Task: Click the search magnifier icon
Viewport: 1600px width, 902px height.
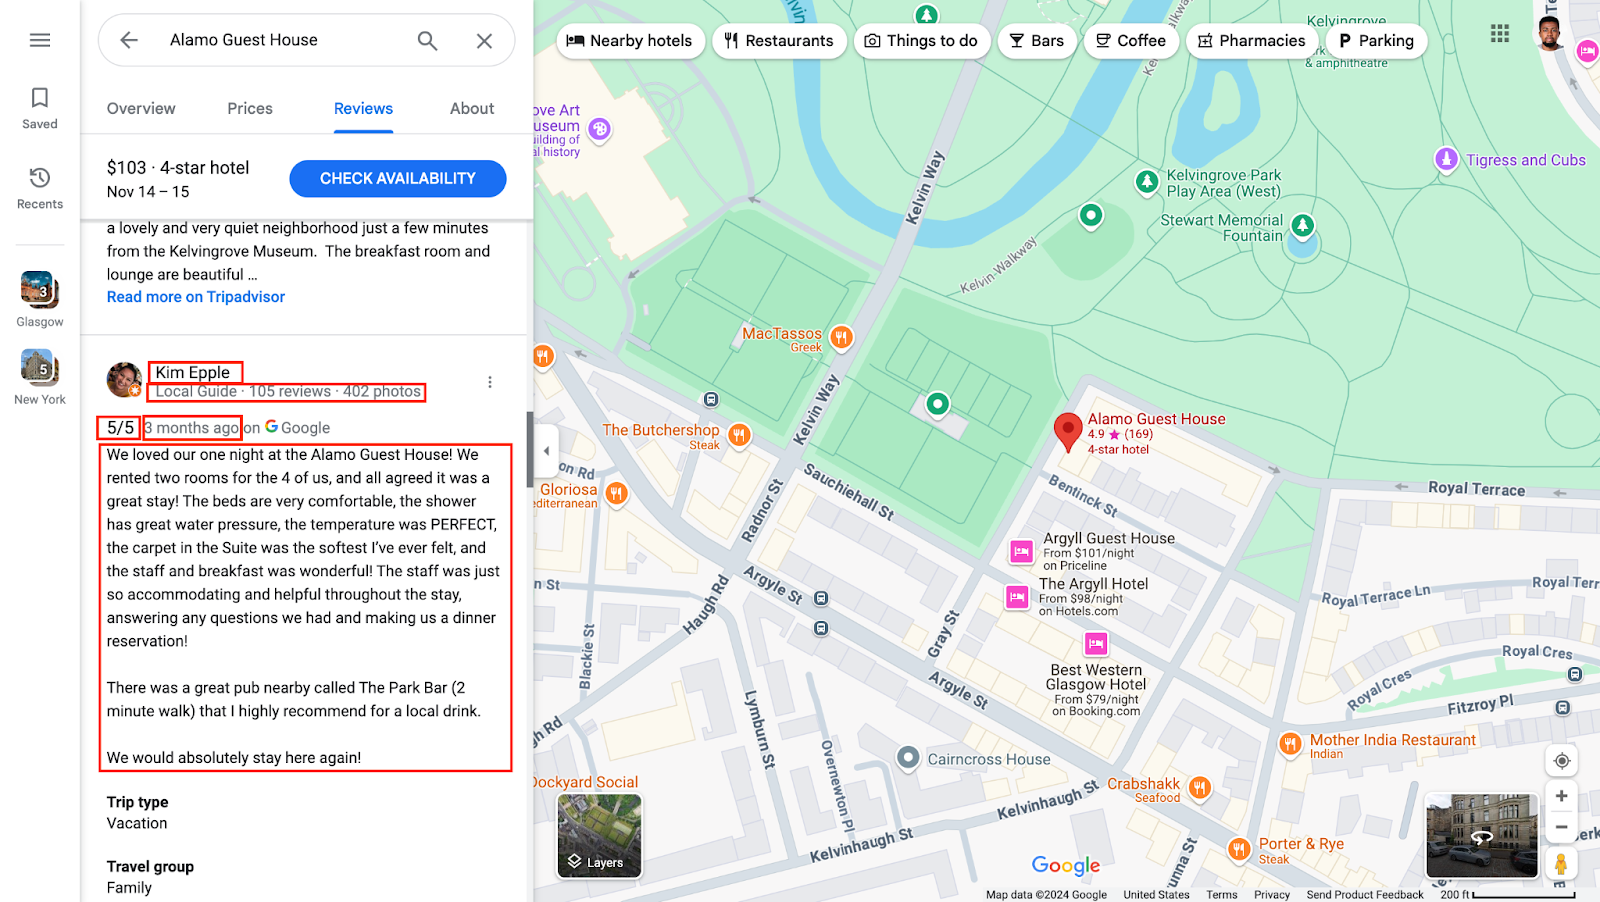Action: pos(427,40)
